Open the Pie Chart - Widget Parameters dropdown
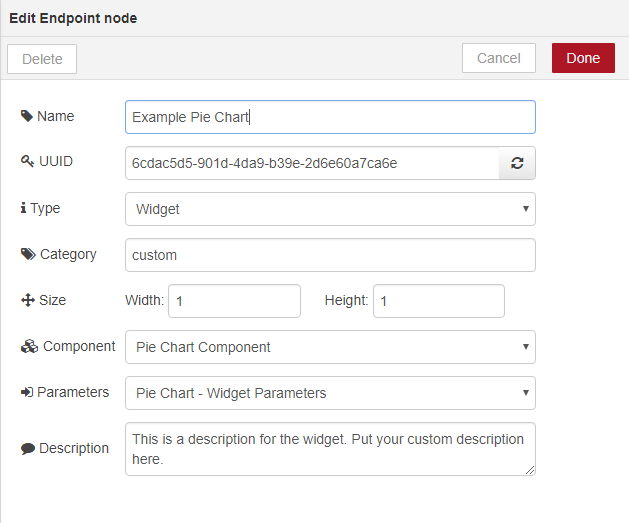This screenshot has height=523, width=629. (x=330, y=393)
